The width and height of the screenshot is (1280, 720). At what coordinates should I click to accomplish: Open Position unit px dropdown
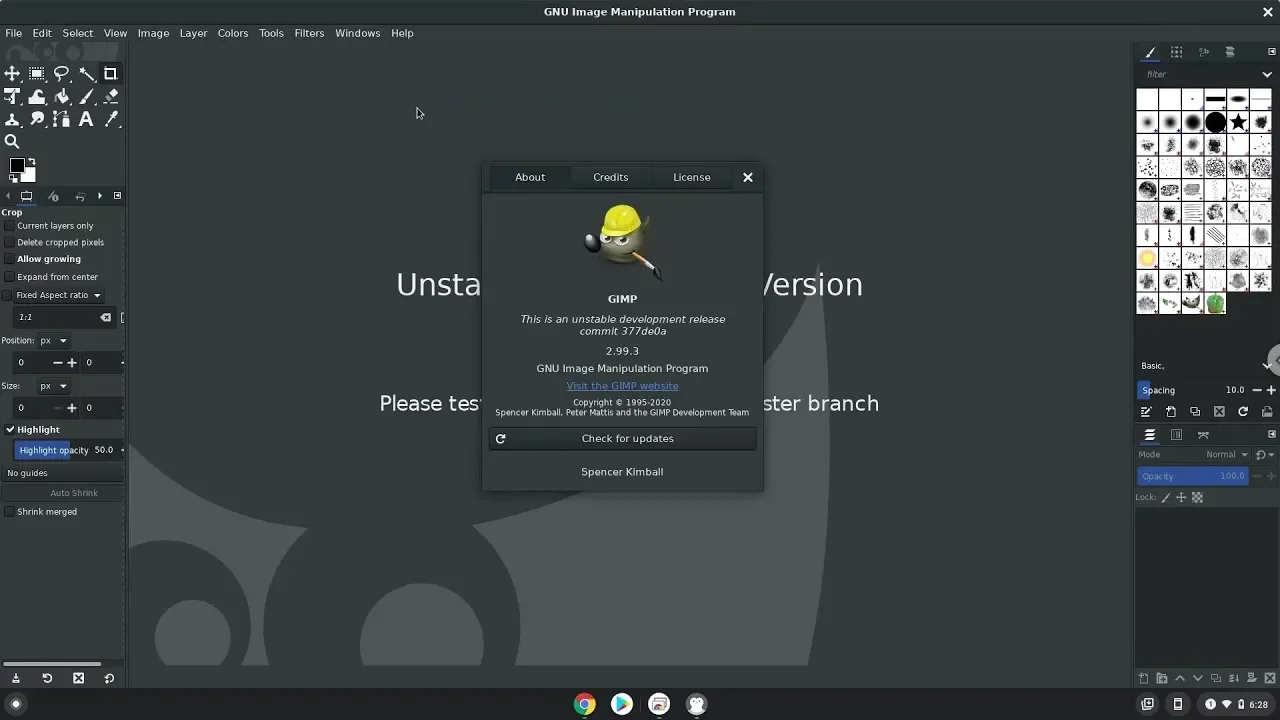[x=53, y=341]
